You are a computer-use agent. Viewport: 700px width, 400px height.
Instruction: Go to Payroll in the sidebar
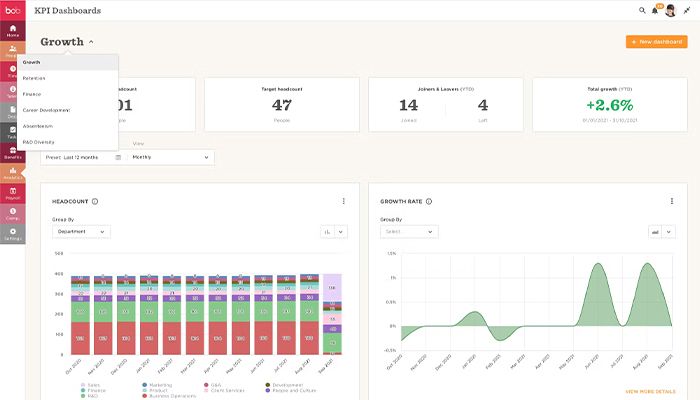point(13,193)
